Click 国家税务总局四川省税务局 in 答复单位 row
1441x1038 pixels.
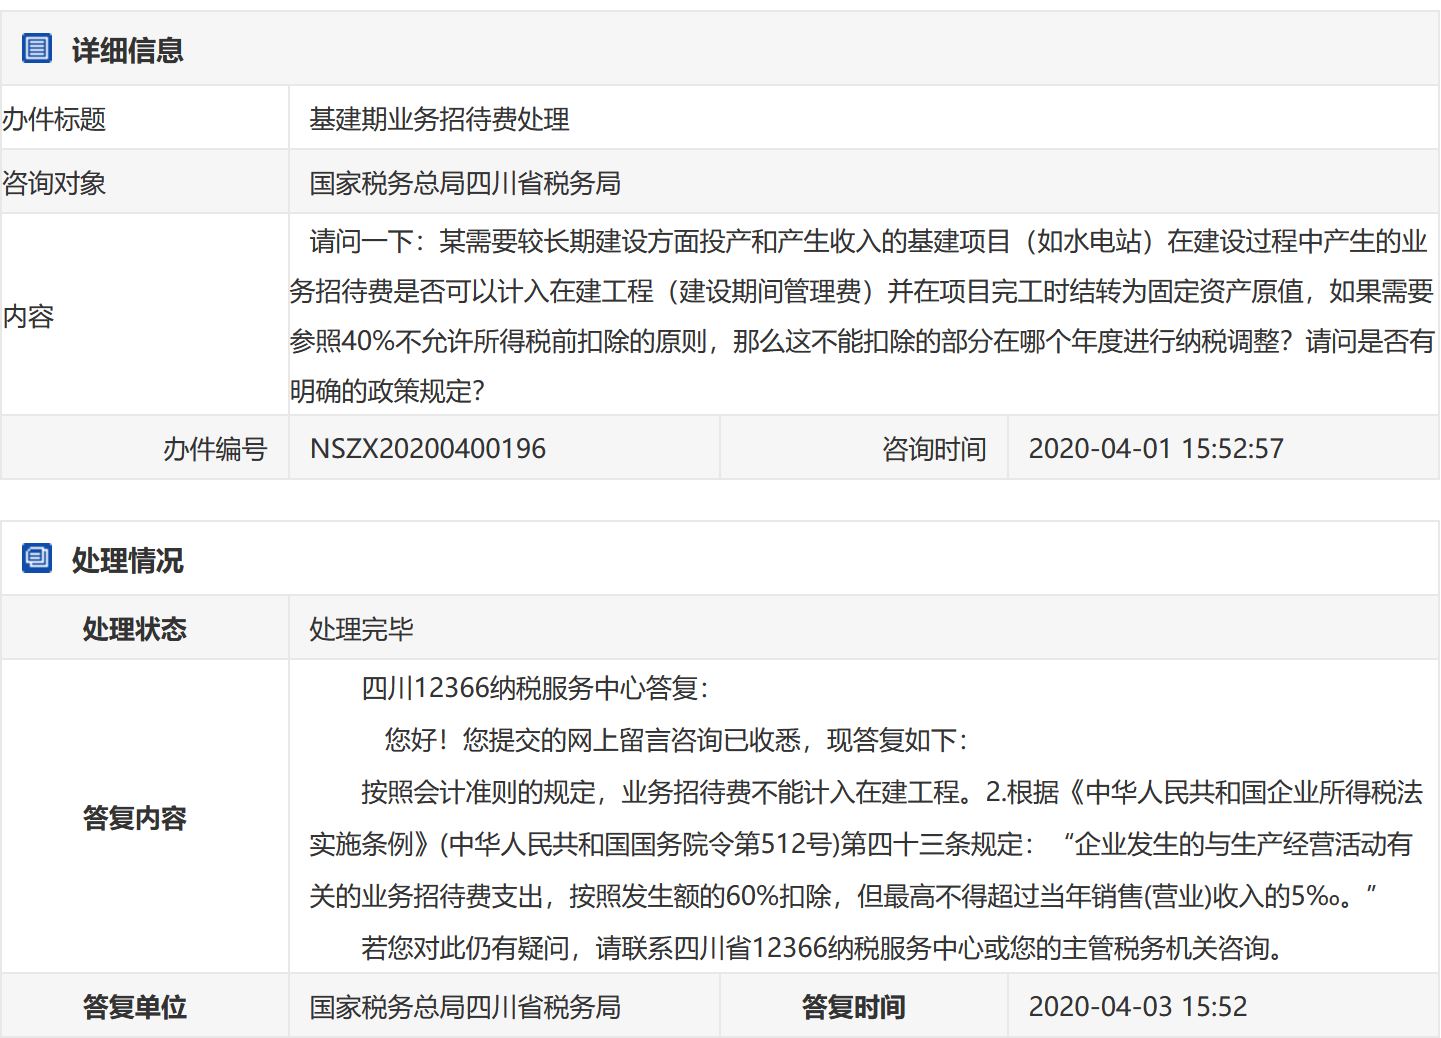click(465, 1007)
